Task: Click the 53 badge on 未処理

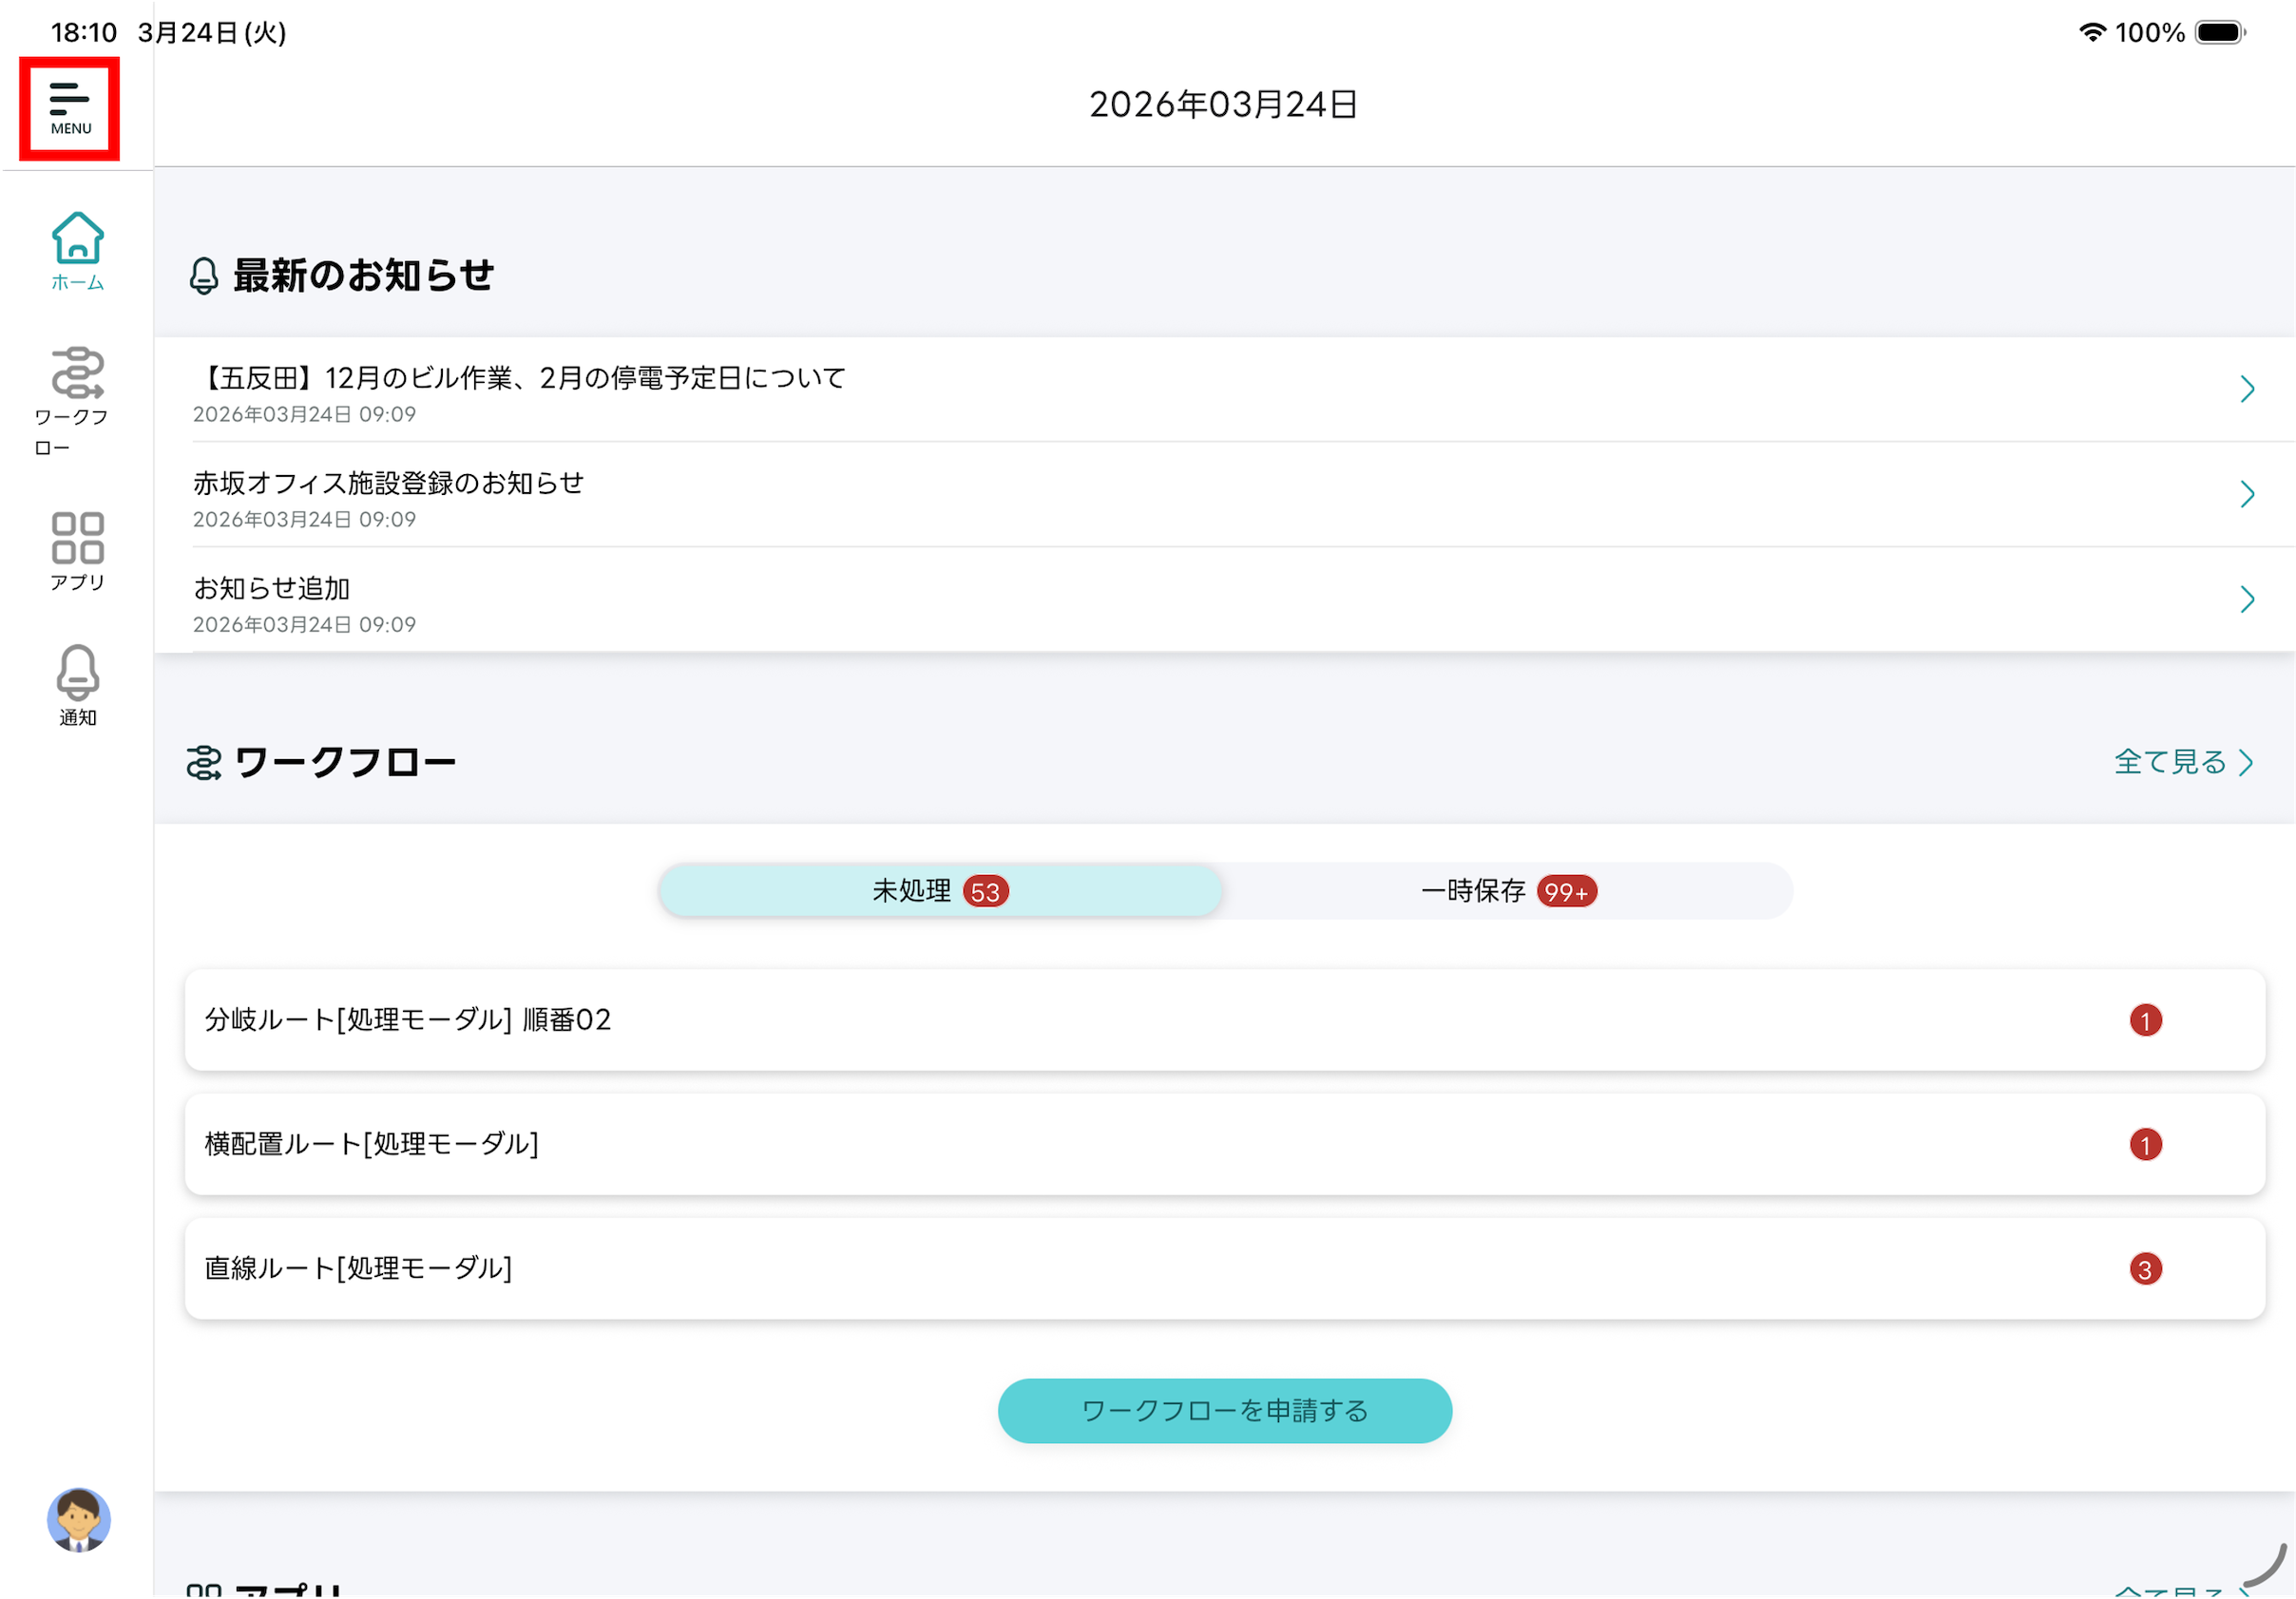Action: (985, 892)
